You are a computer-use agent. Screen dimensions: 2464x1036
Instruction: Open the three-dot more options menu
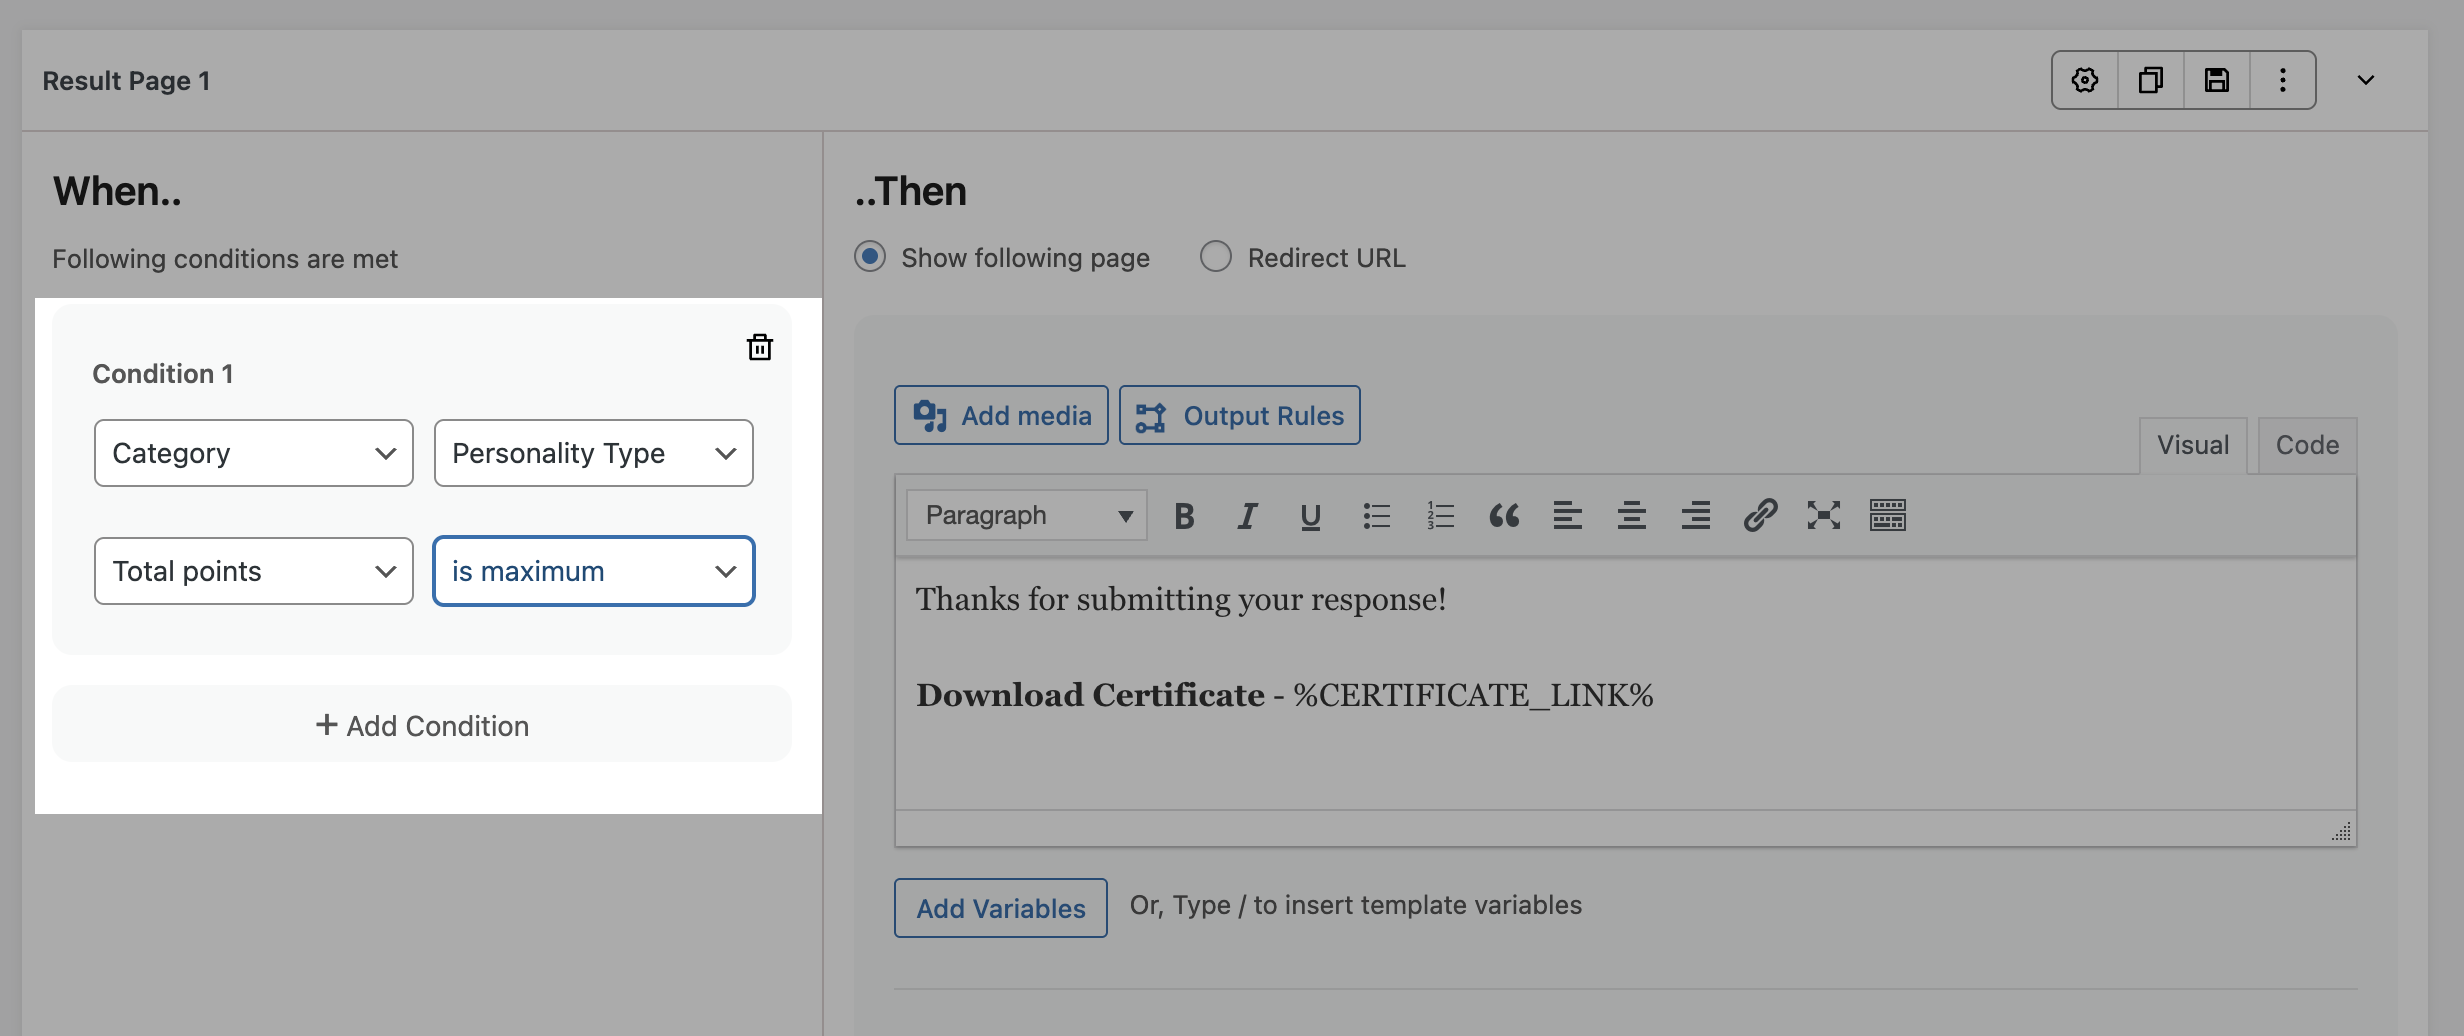point(2282,80)
